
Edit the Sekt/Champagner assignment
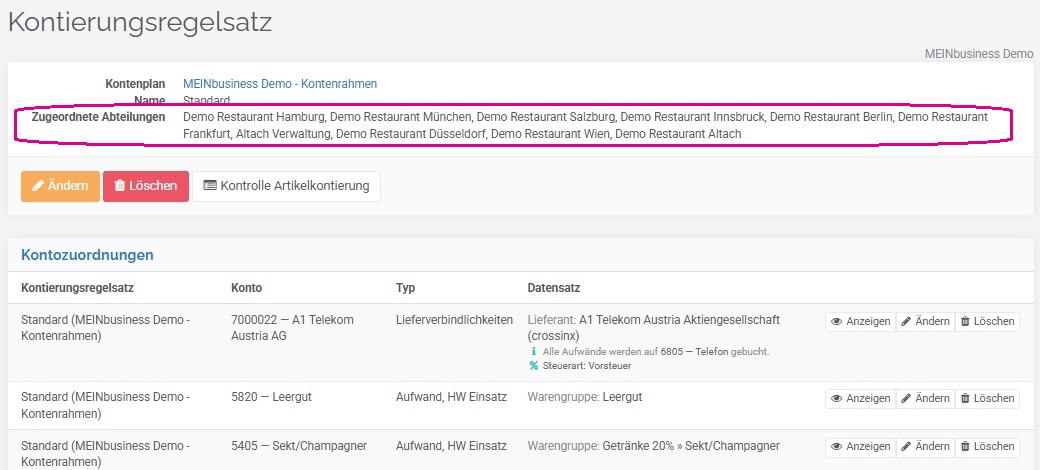(x=925, y=447)
